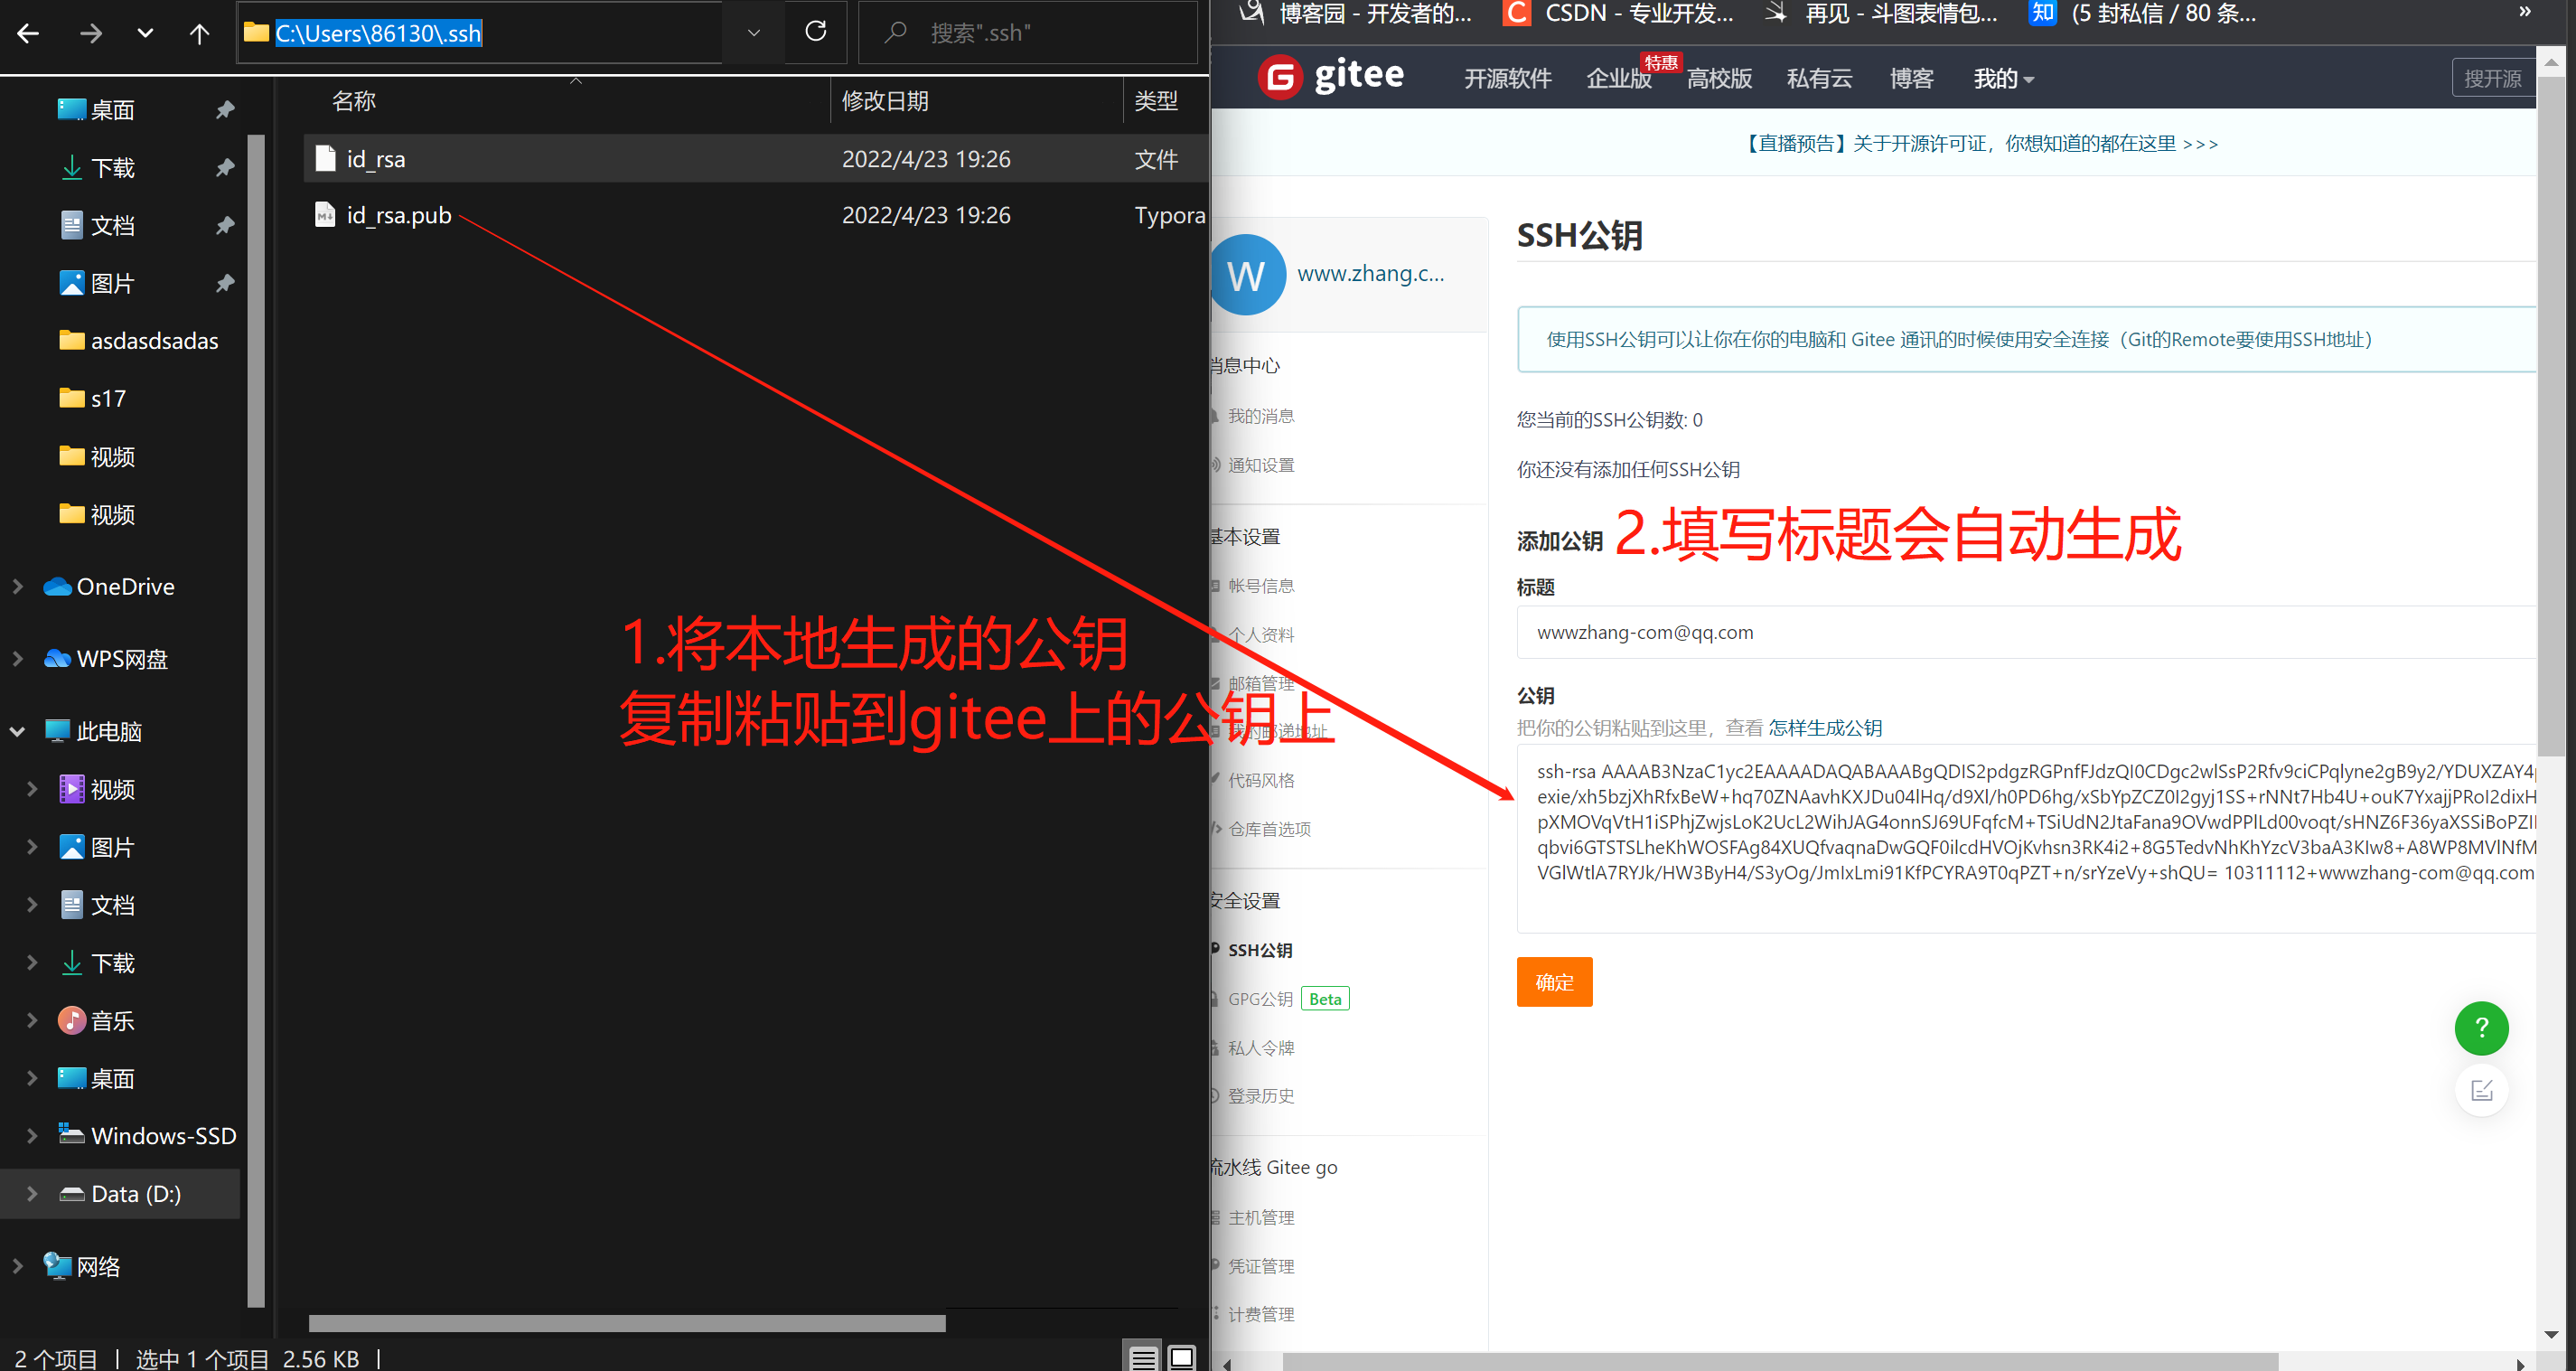
Task: Open 私人令牌 in settings sidebar
Action: 1260,1048
